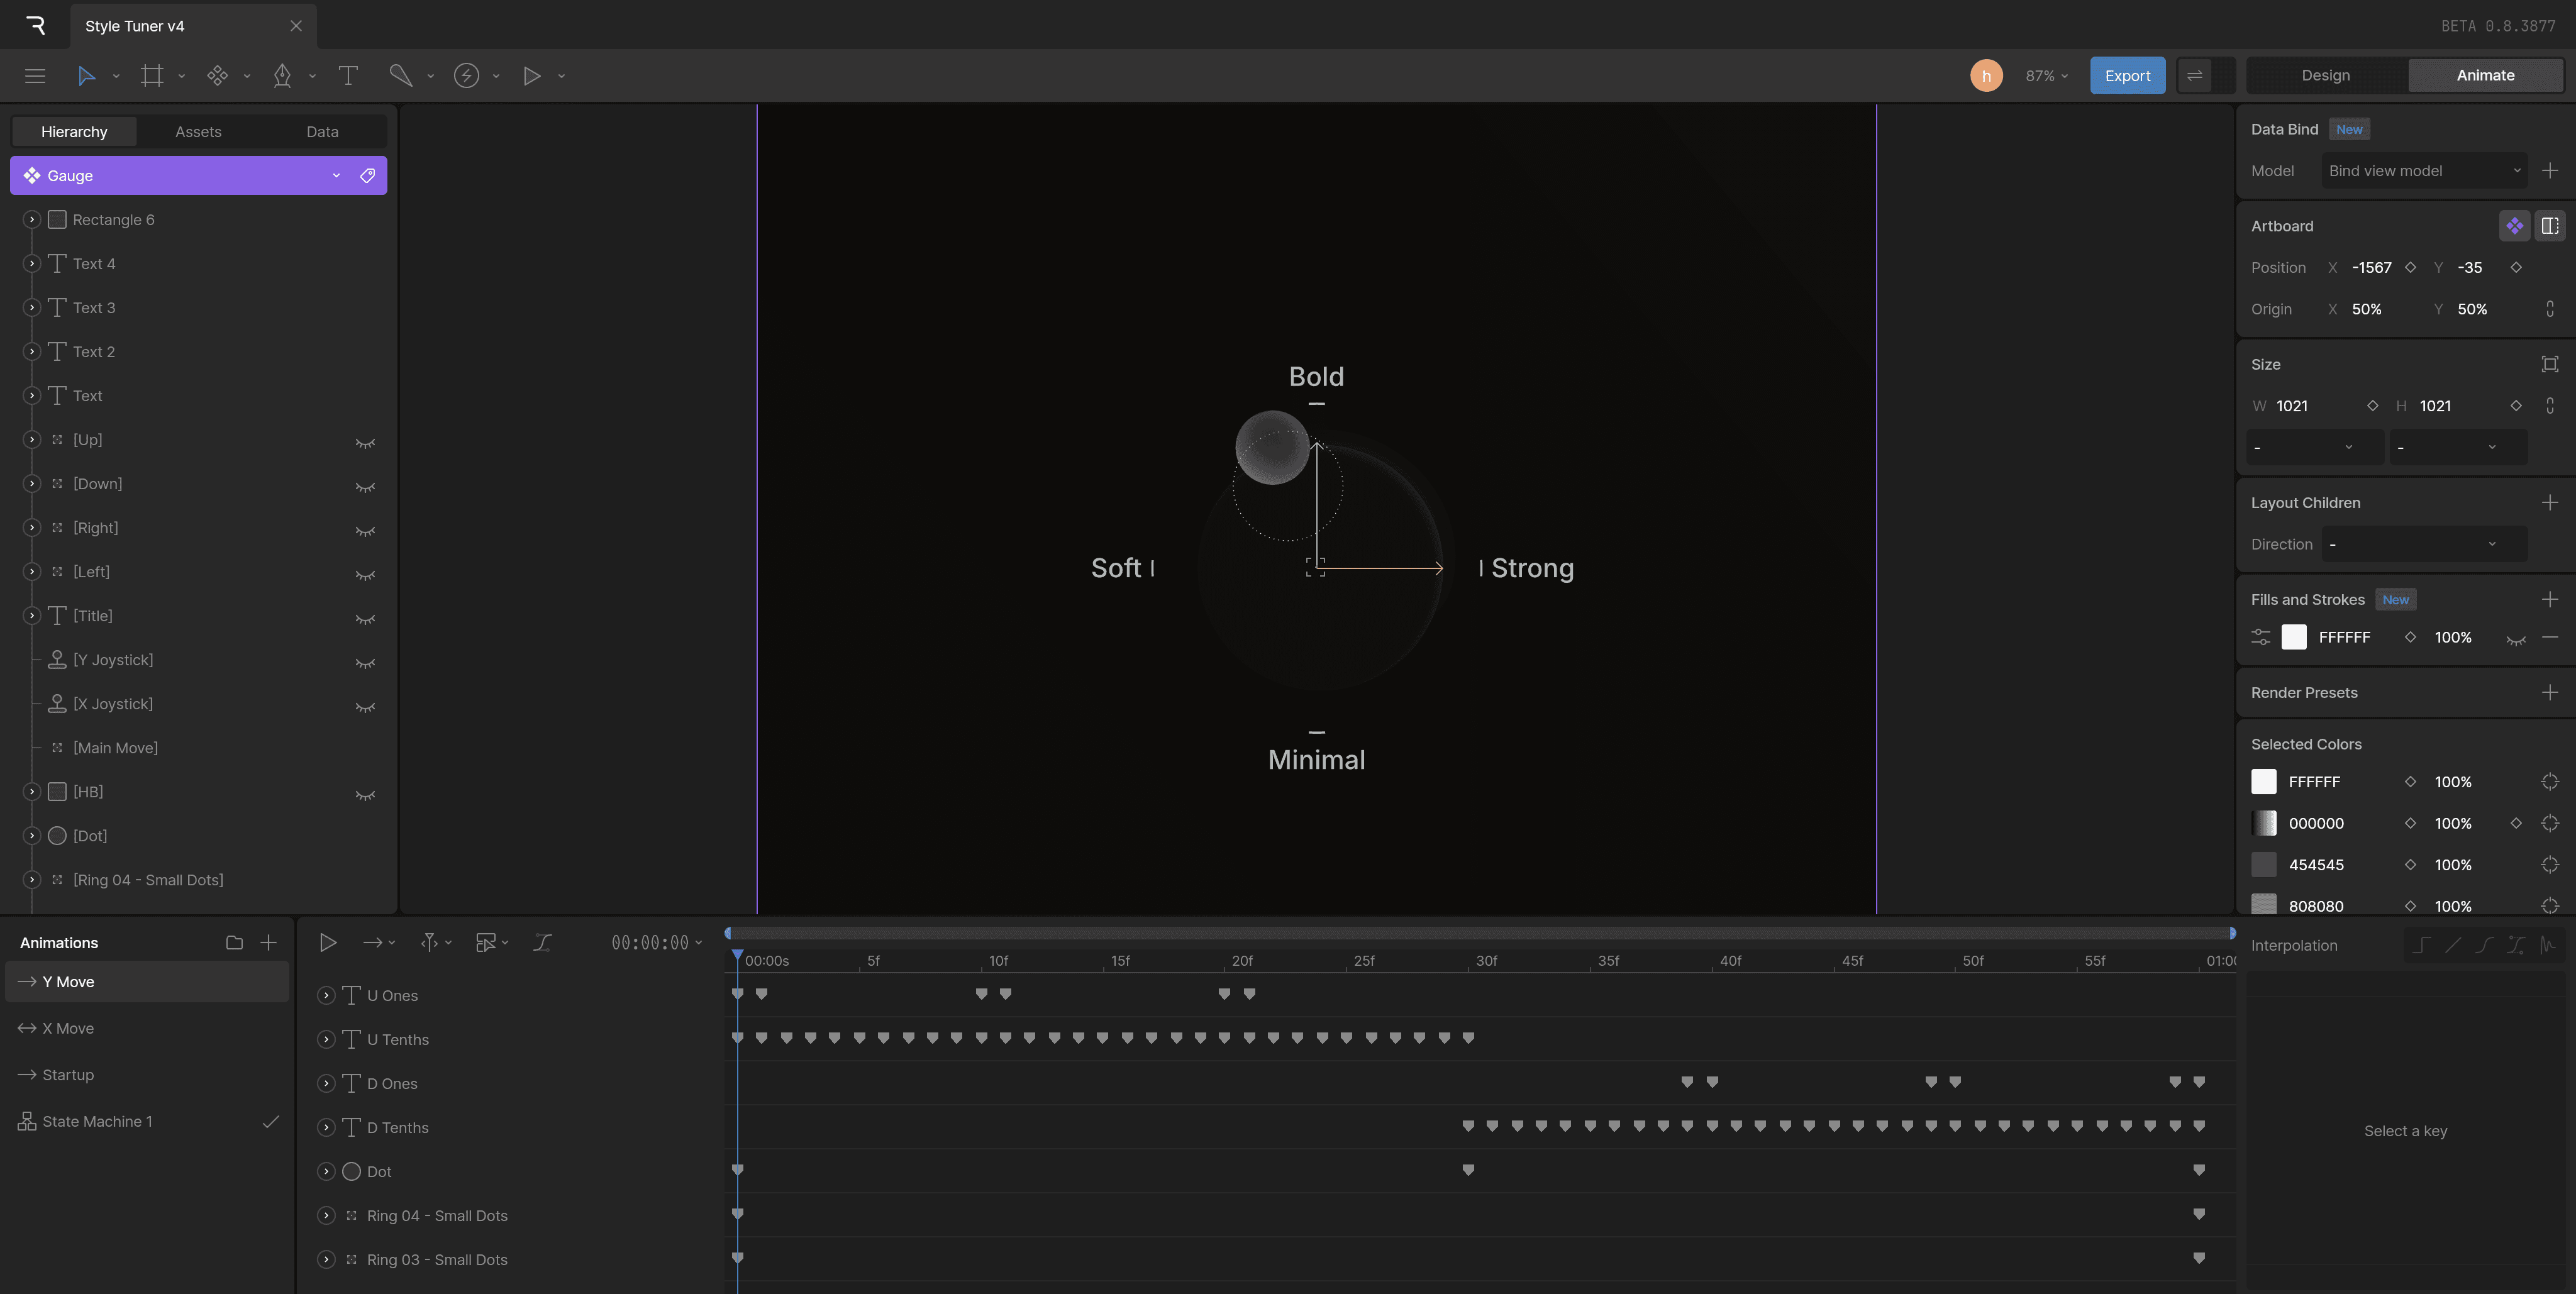2576x1294 pixels.
Task: Click the toolbar play preview icon
Action: [x=532, y=76]
